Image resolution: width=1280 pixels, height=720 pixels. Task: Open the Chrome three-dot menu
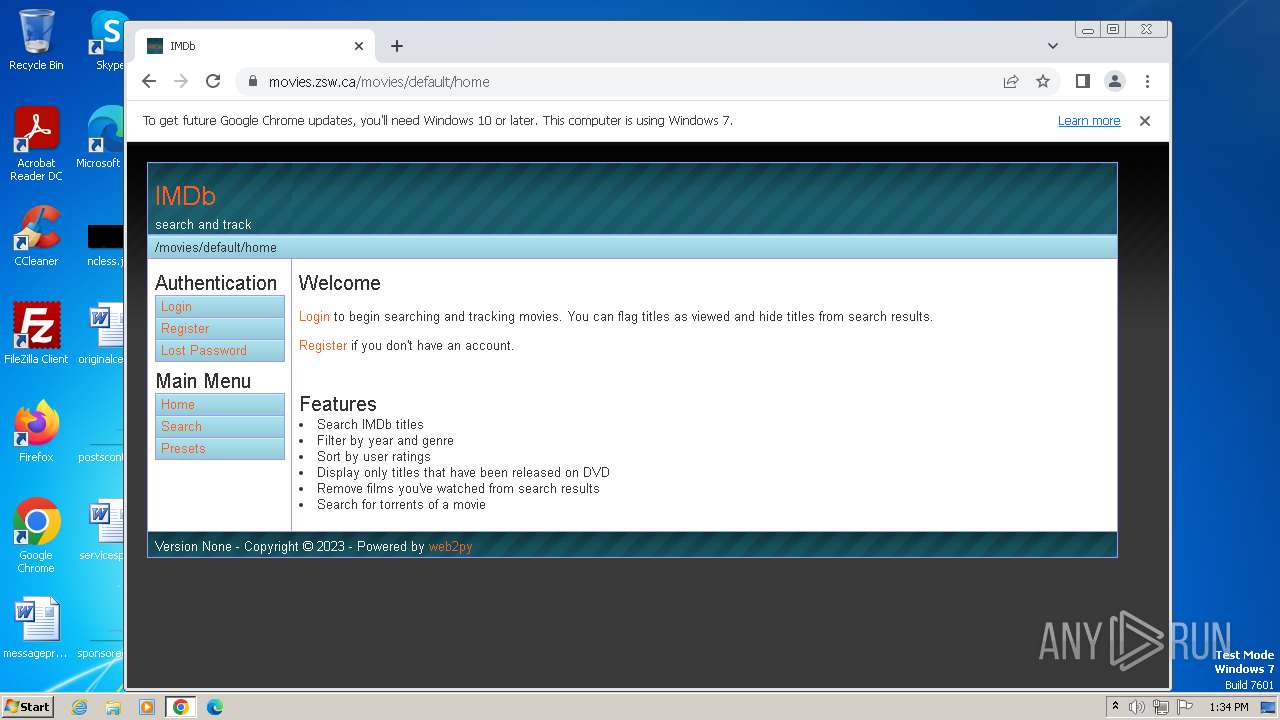(1147, 82)
